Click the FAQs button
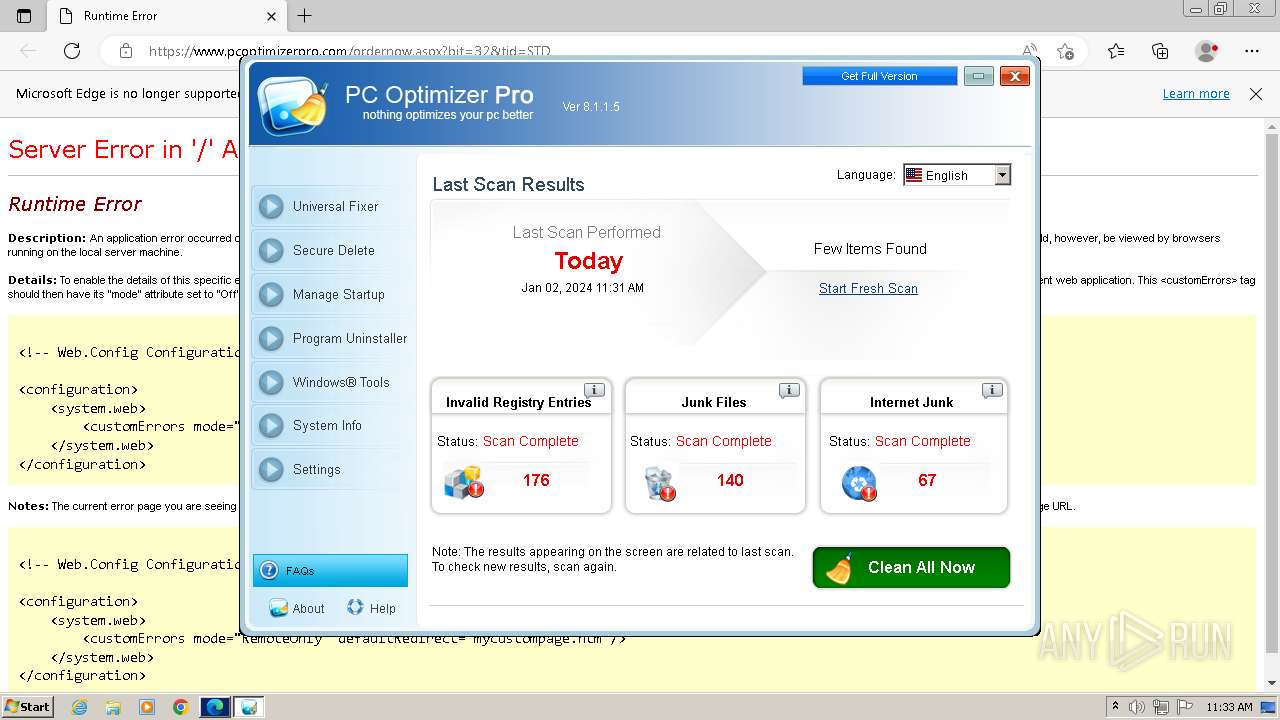Viewport: 1280px width, 720px height. pyautogui.click(x=330, y=570)
